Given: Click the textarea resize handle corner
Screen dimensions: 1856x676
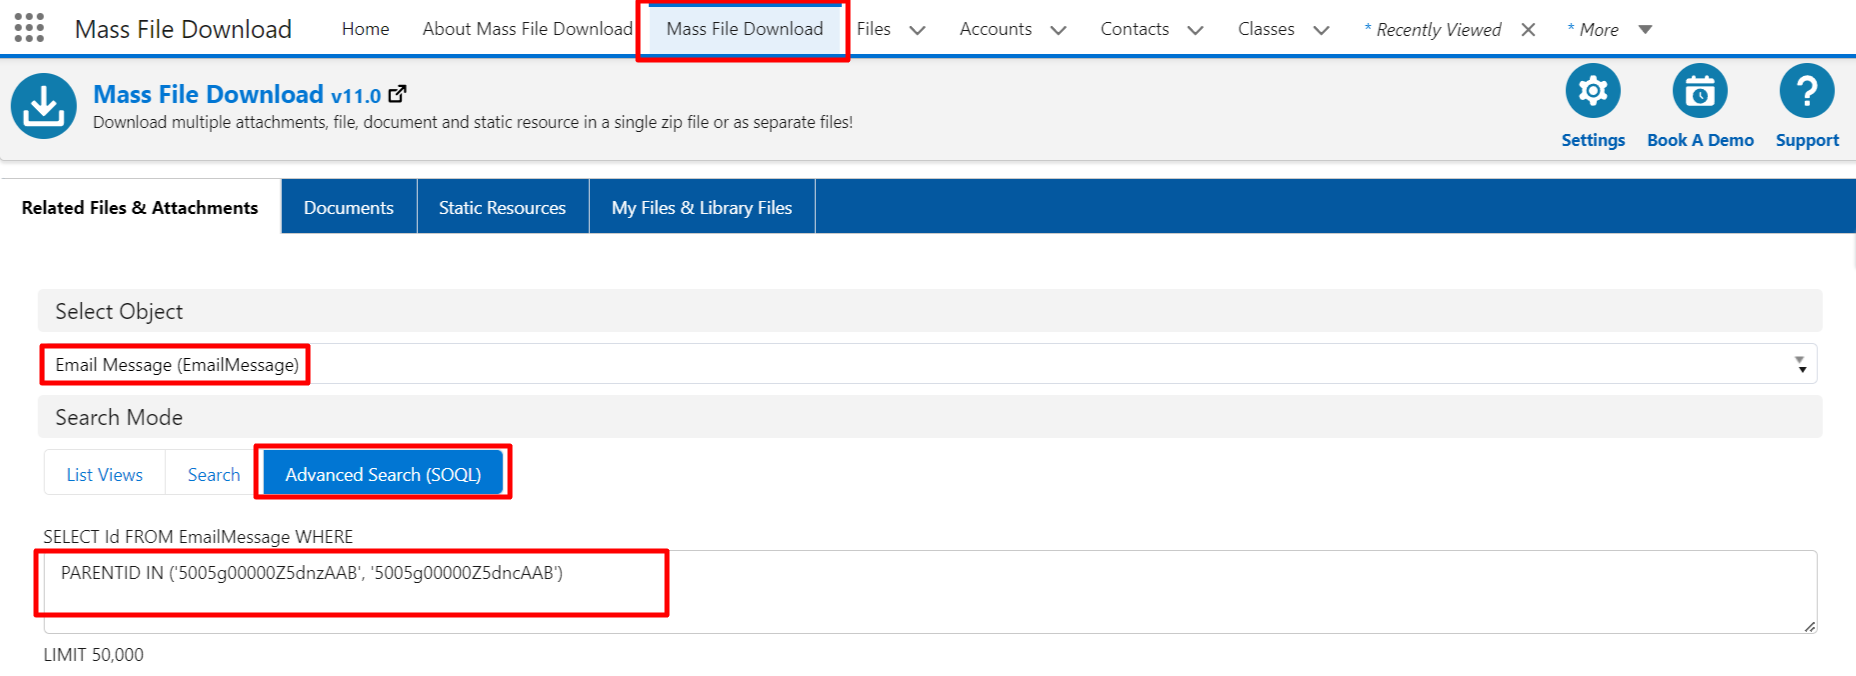Looking at the screenshot, I should [x=1810, y=626].
